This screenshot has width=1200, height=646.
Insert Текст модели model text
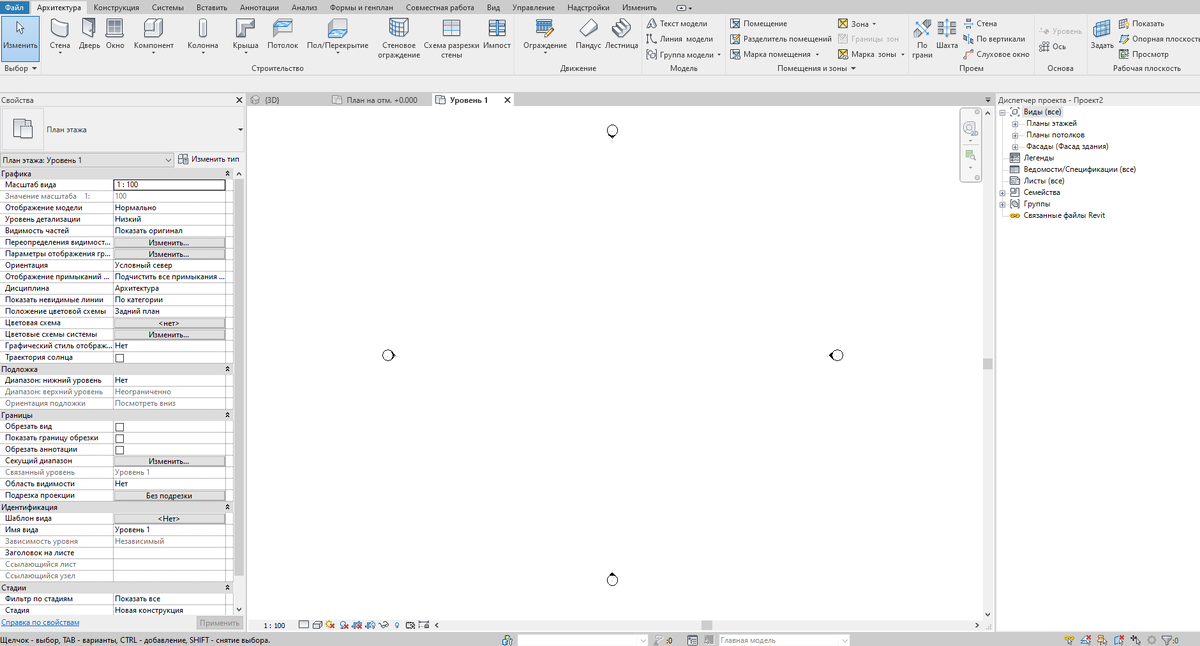pos(677,23)
